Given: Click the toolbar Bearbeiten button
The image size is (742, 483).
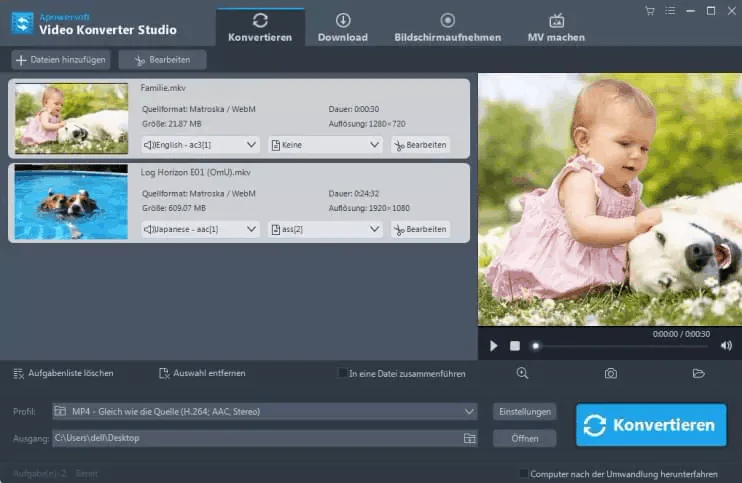Looking at the screenshot, I should [x=162, y=60].
